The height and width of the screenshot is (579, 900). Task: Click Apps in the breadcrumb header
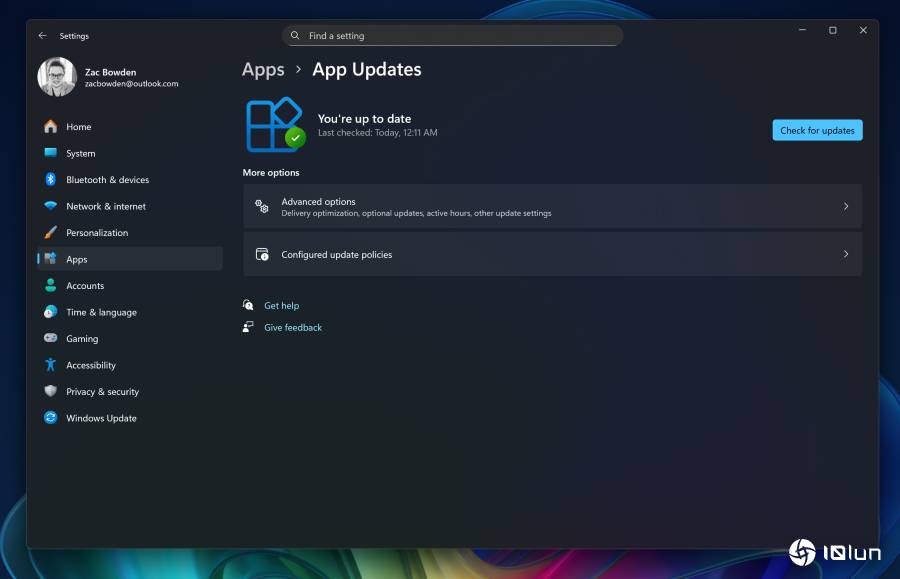tap(263, 70)
